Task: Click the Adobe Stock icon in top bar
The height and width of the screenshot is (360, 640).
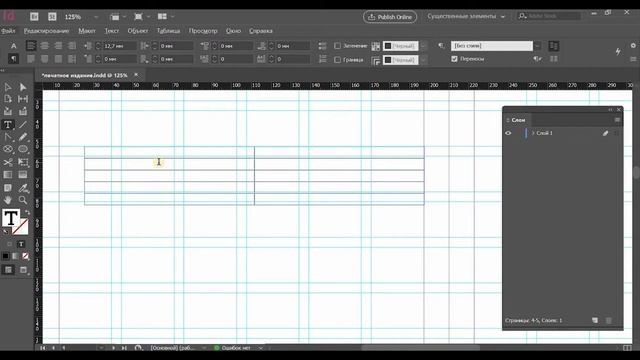Action: (52, 17)
